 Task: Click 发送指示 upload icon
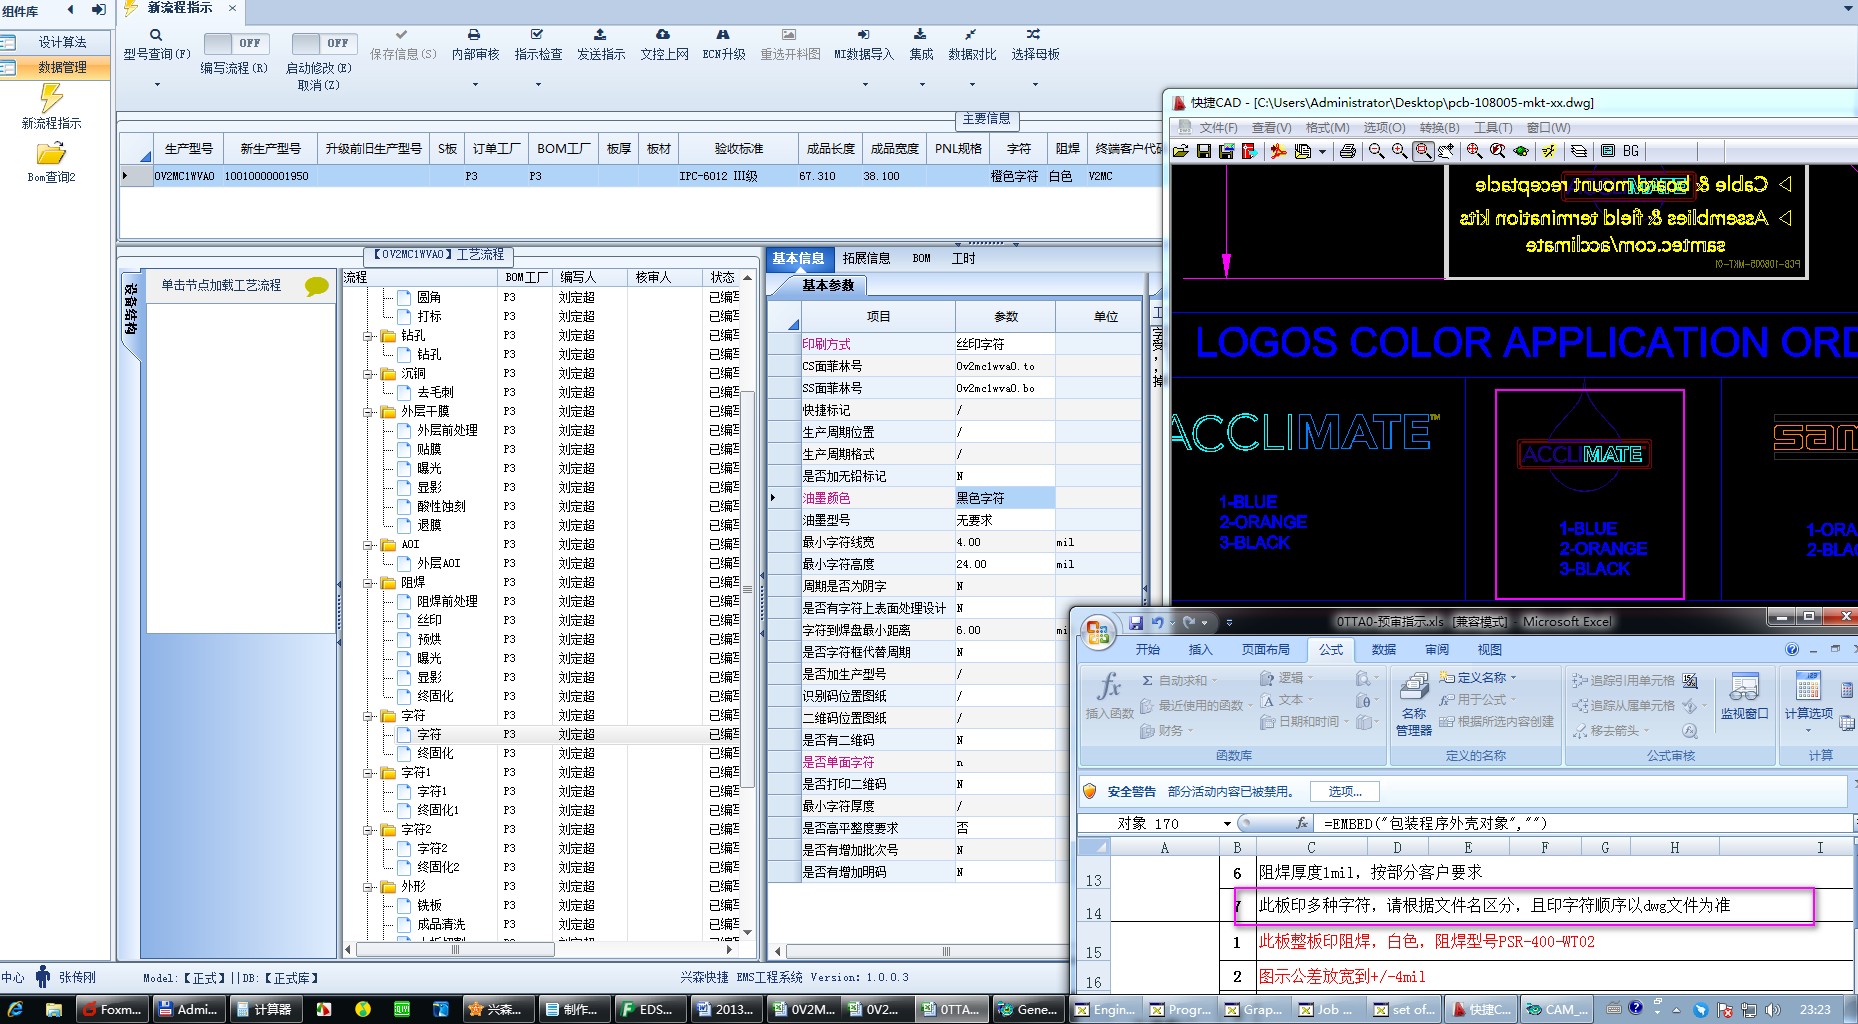click(x=600, y=35)
